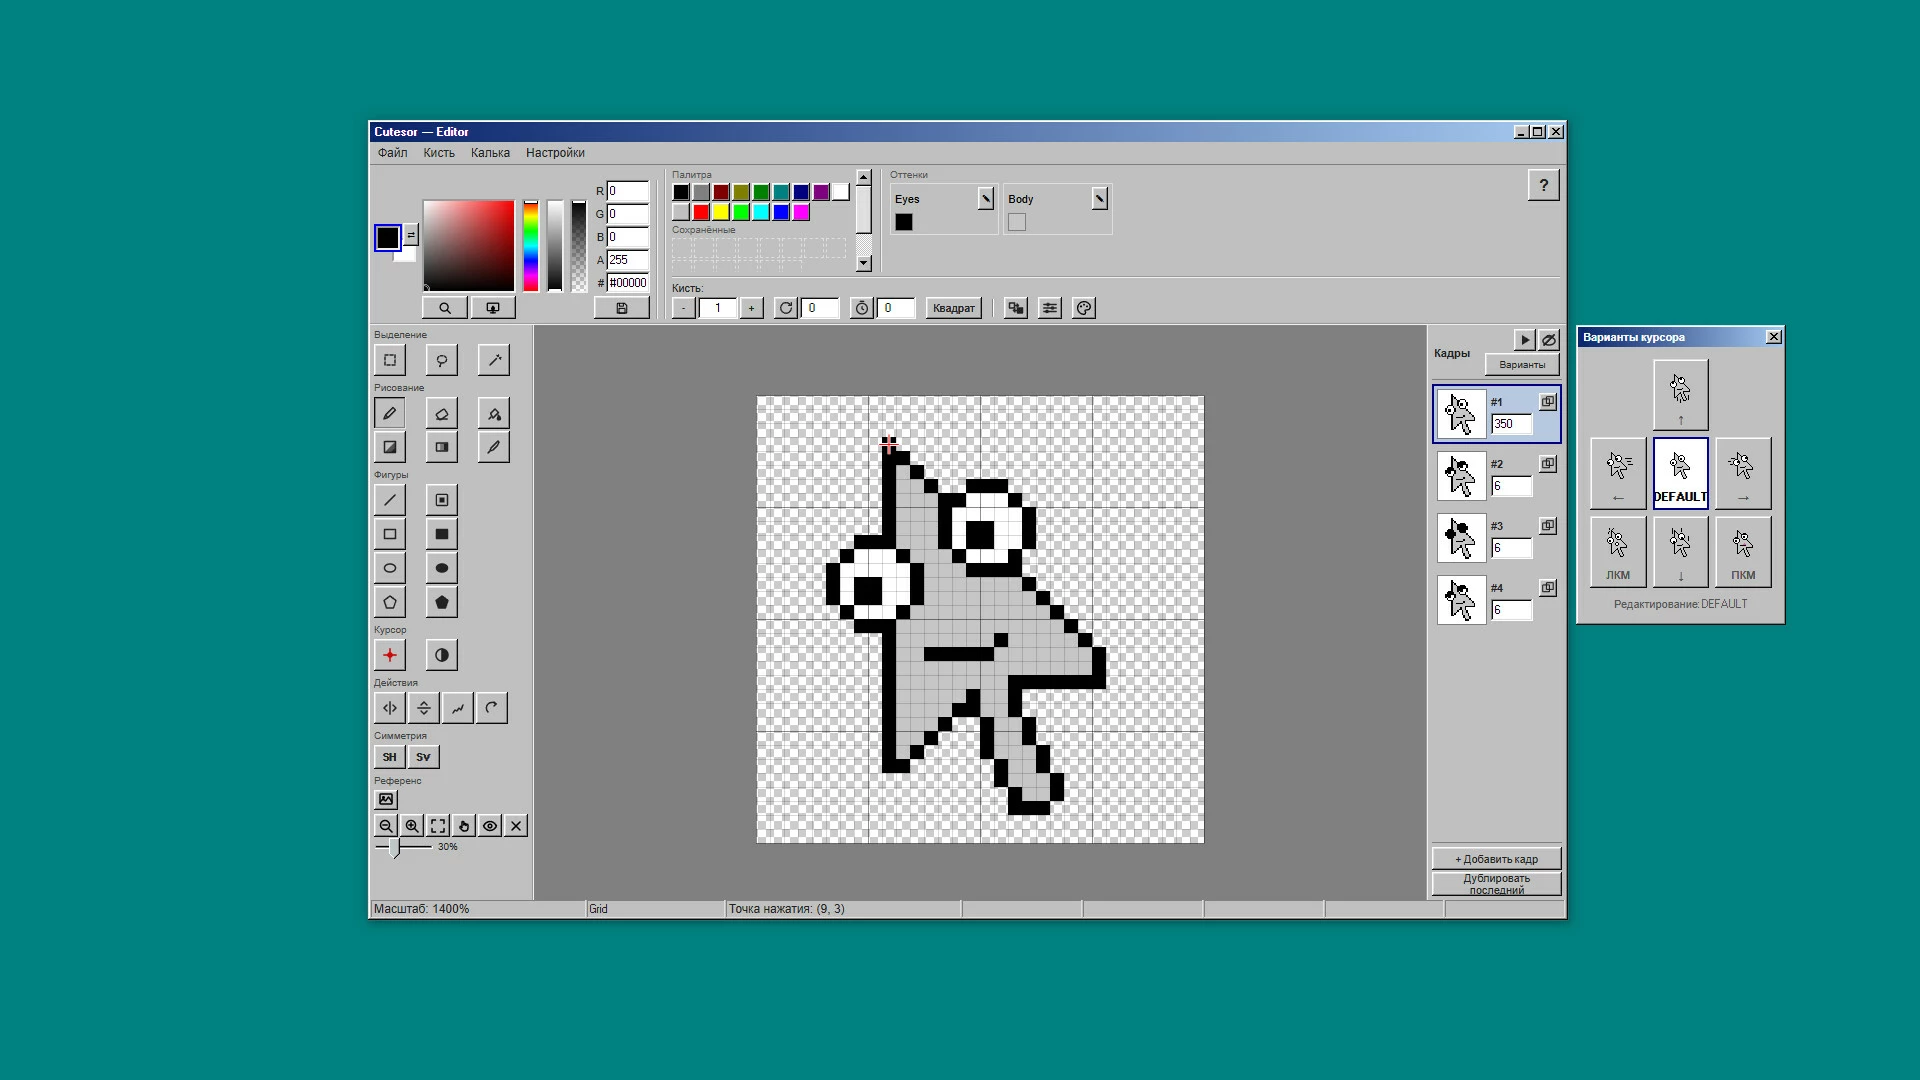The height and width of the screenshot is (1080, 1920).
Task: Open the reference image loader
Action: (386, 799)
